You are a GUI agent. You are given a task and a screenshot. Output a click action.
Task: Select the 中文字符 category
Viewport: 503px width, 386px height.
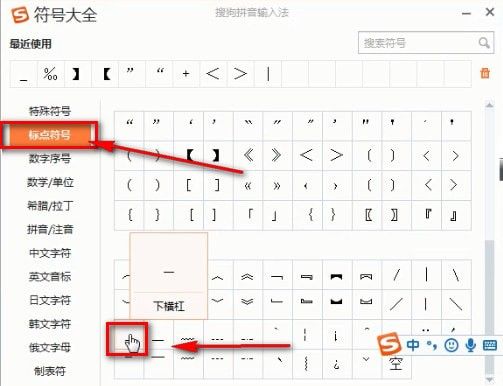click(x=50, y=253)
